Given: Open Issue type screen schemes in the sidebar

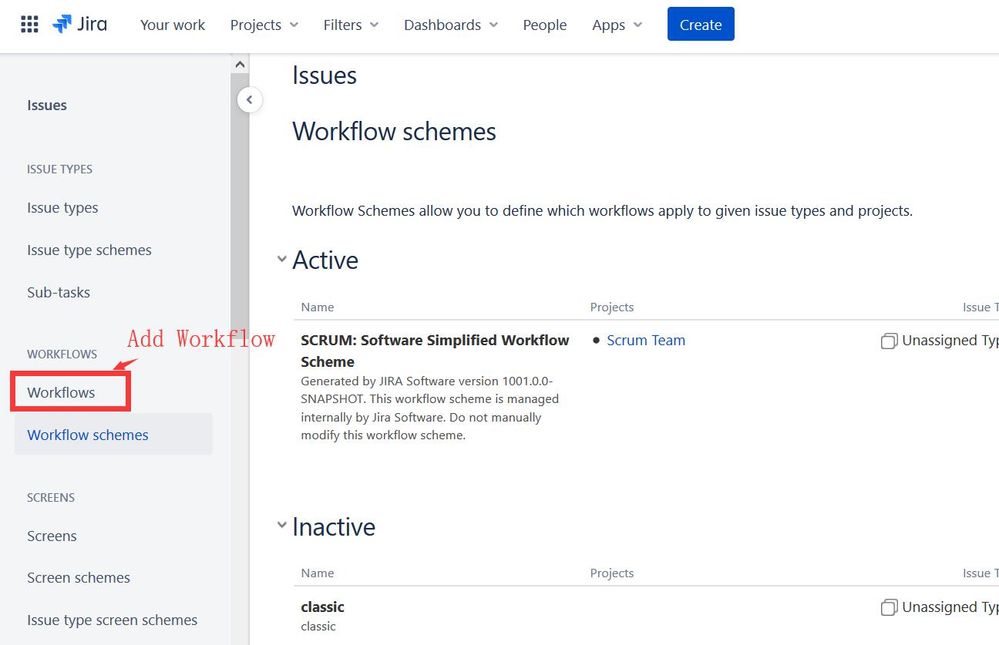Looking at the screenshot, I should 112,620.
